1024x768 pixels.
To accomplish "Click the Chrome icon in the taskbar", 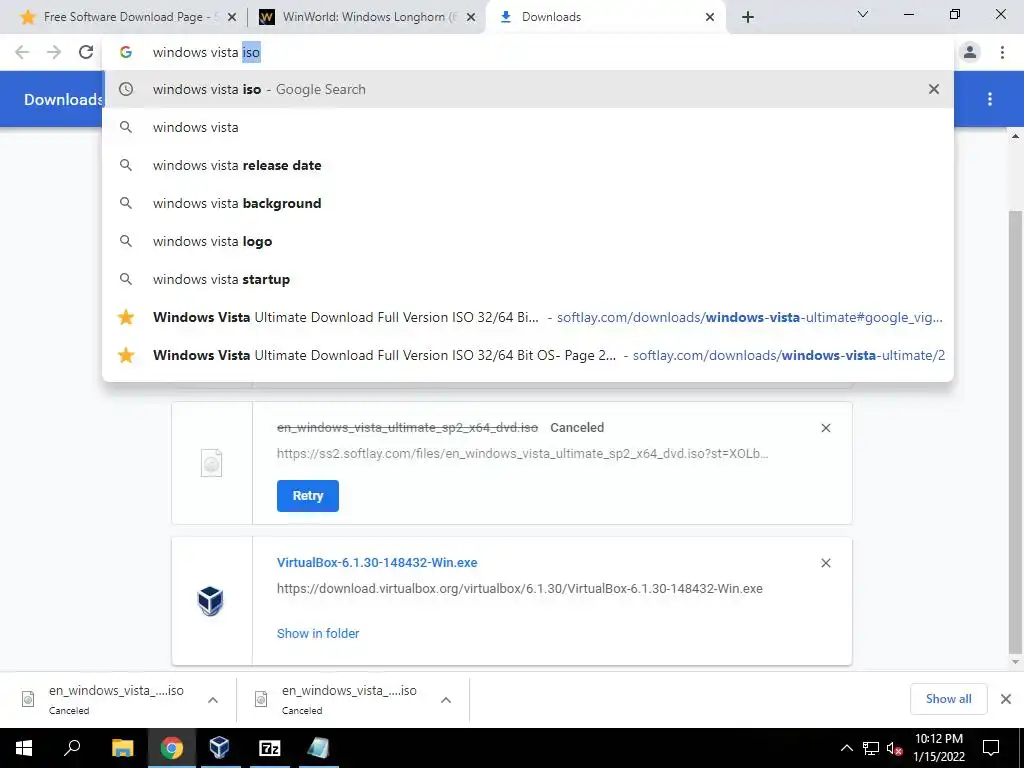I will click(x=172, y=748).
